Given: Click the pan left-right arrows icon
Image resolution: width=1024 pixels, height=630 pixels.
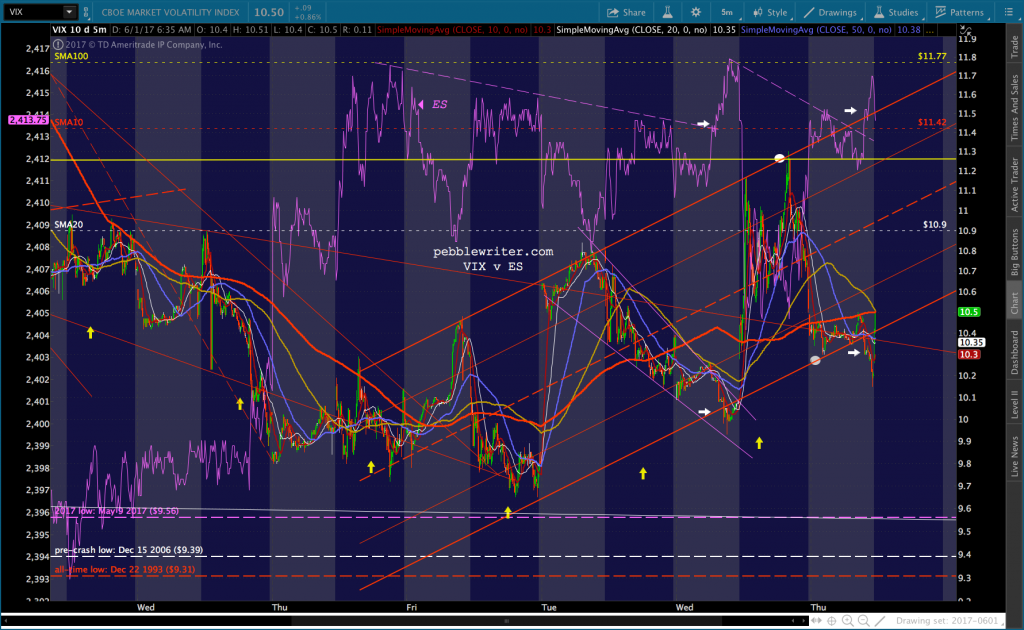Looking at the screenshot, I should [x=816, y=621].
